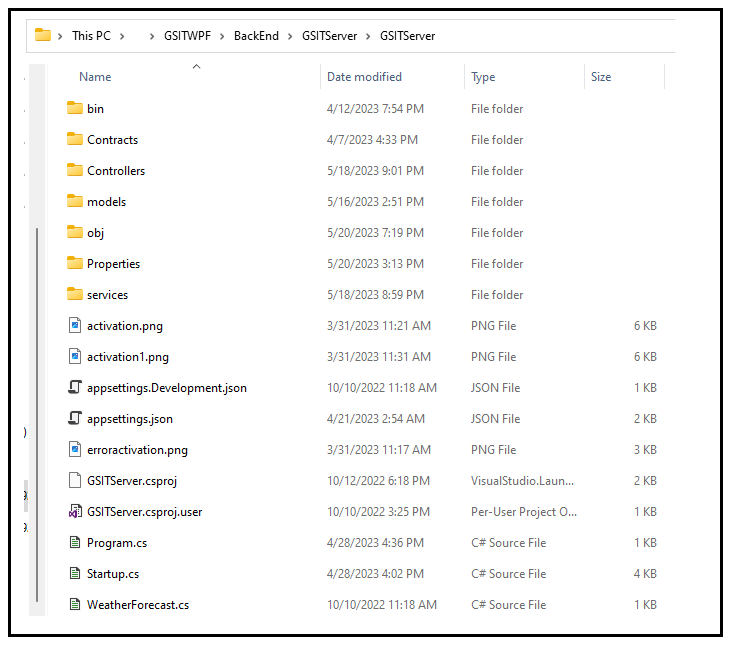This screenshot has width=736, height=650.
Task: Click the VisualStudio.Laun... type cell
Action: (x=522, y=480)
